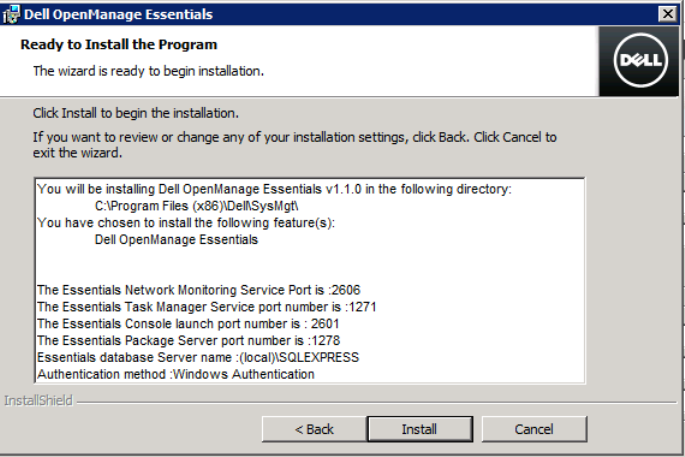Click the Task Manager Service port 1271 line
The height and width of the screenshot is (457, 685).
[207, 307]
